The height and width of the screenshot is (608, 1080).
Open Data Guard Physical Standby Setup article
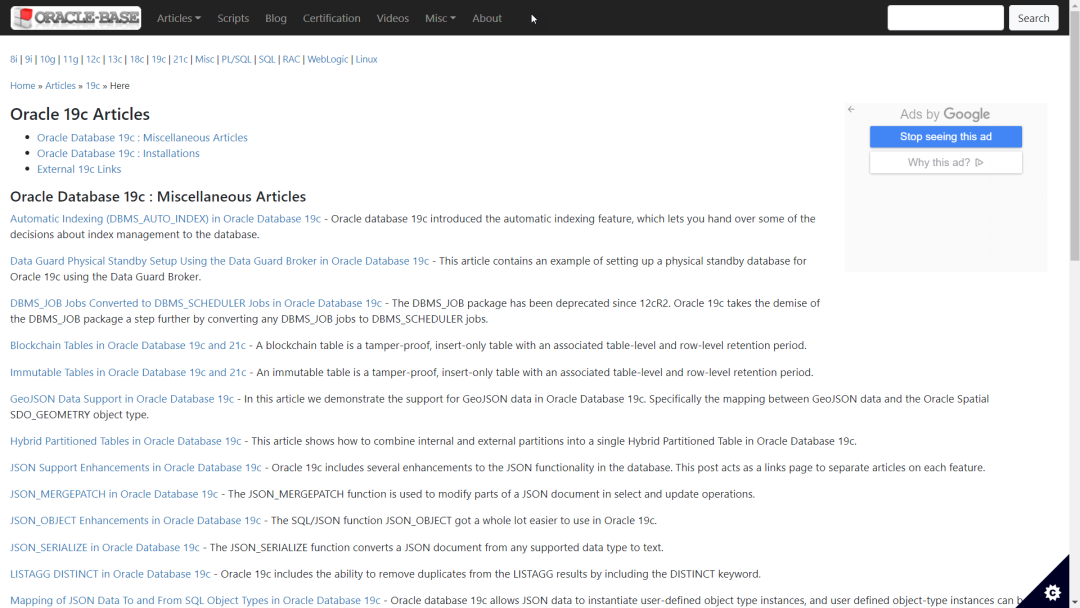click(x=220, y=260)
